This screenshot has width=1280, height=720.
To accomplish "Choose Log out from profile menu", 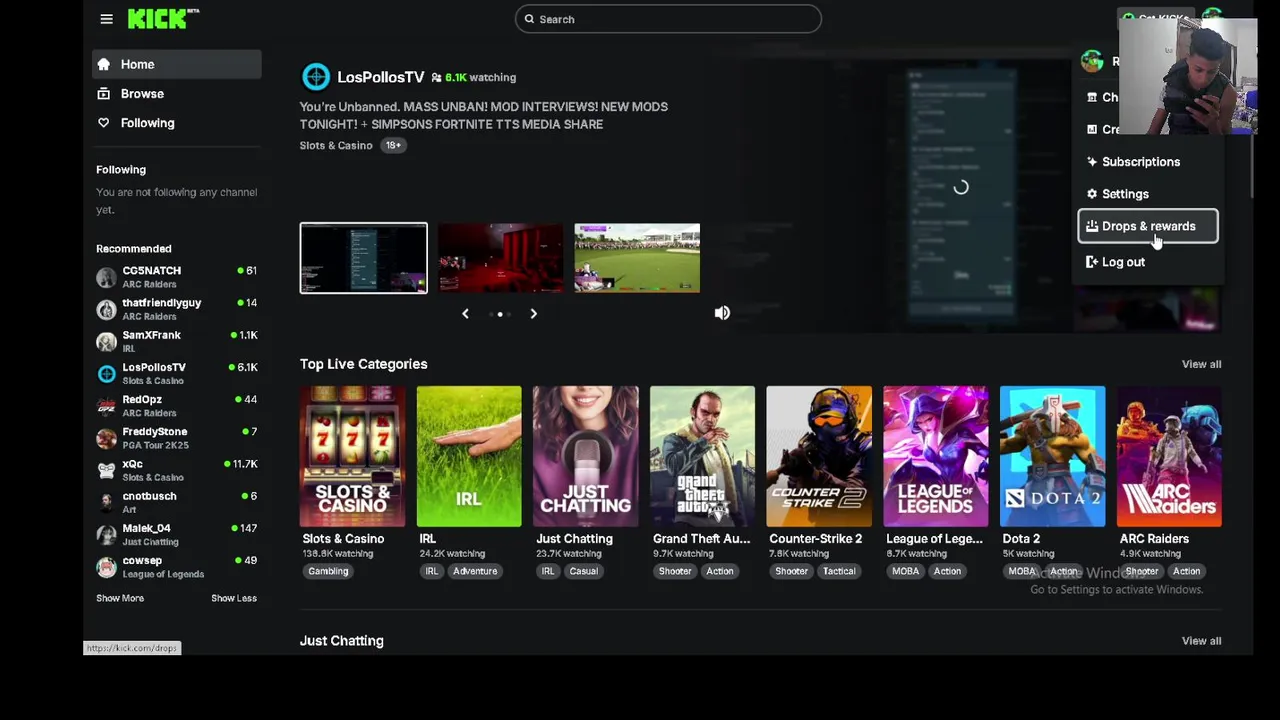I will click(1148, 262).
